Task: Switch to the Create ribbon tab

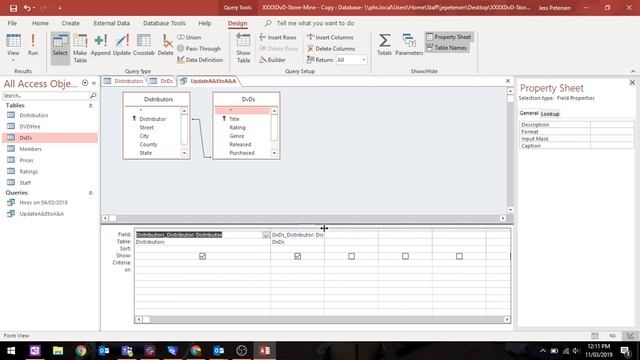Action: point(71,23)
